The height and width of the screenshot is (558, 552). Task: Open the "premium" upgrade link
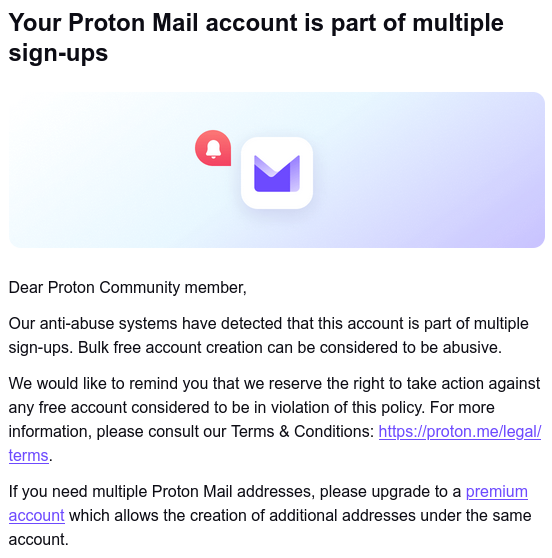click(x=496, y=491)
